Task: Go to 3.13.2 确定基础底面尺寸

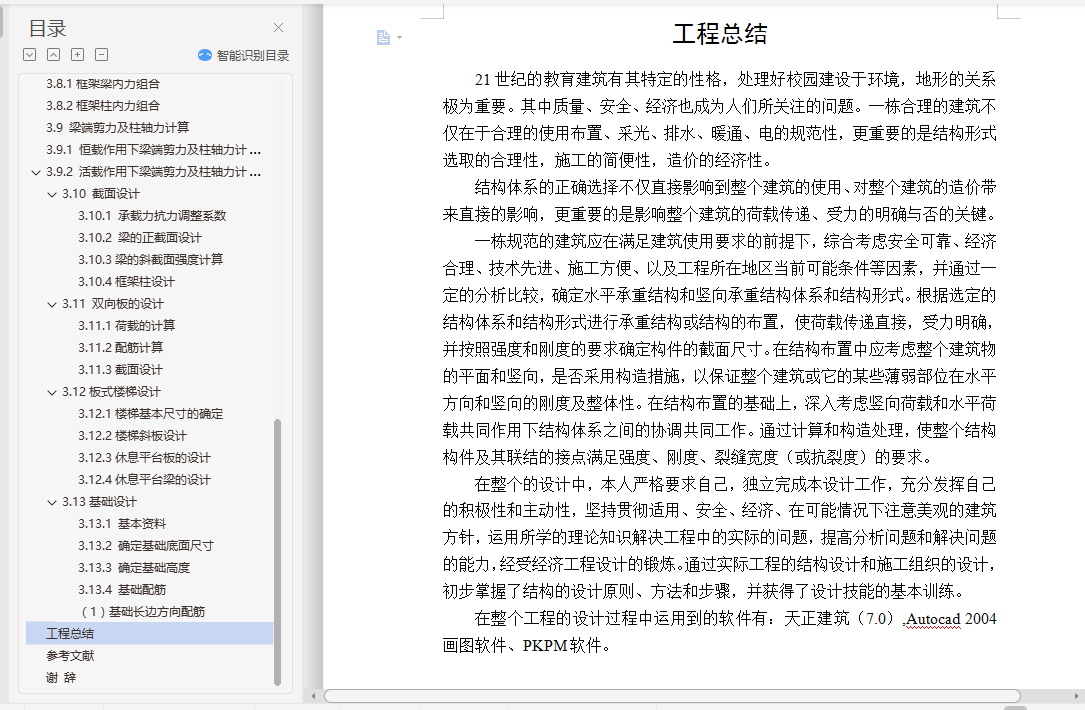Action: [x=146, y=546]
